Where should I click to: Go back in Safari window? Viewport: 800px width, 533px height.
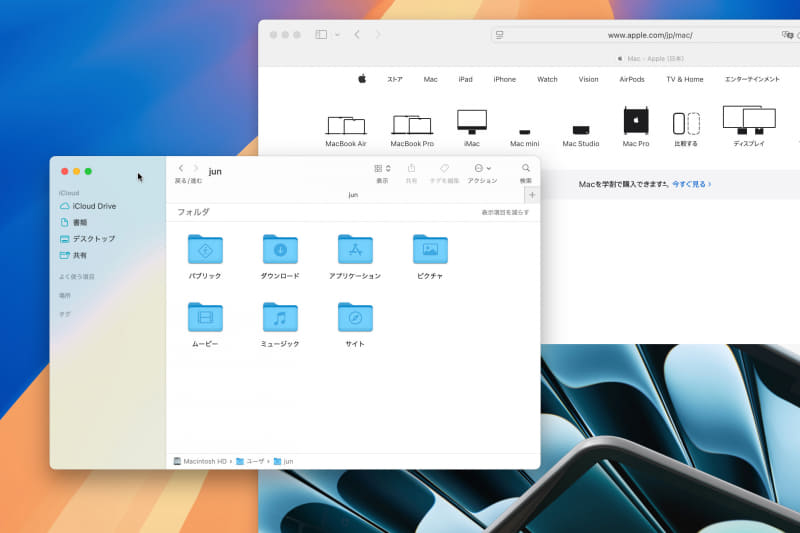click(x=357, y=35)
